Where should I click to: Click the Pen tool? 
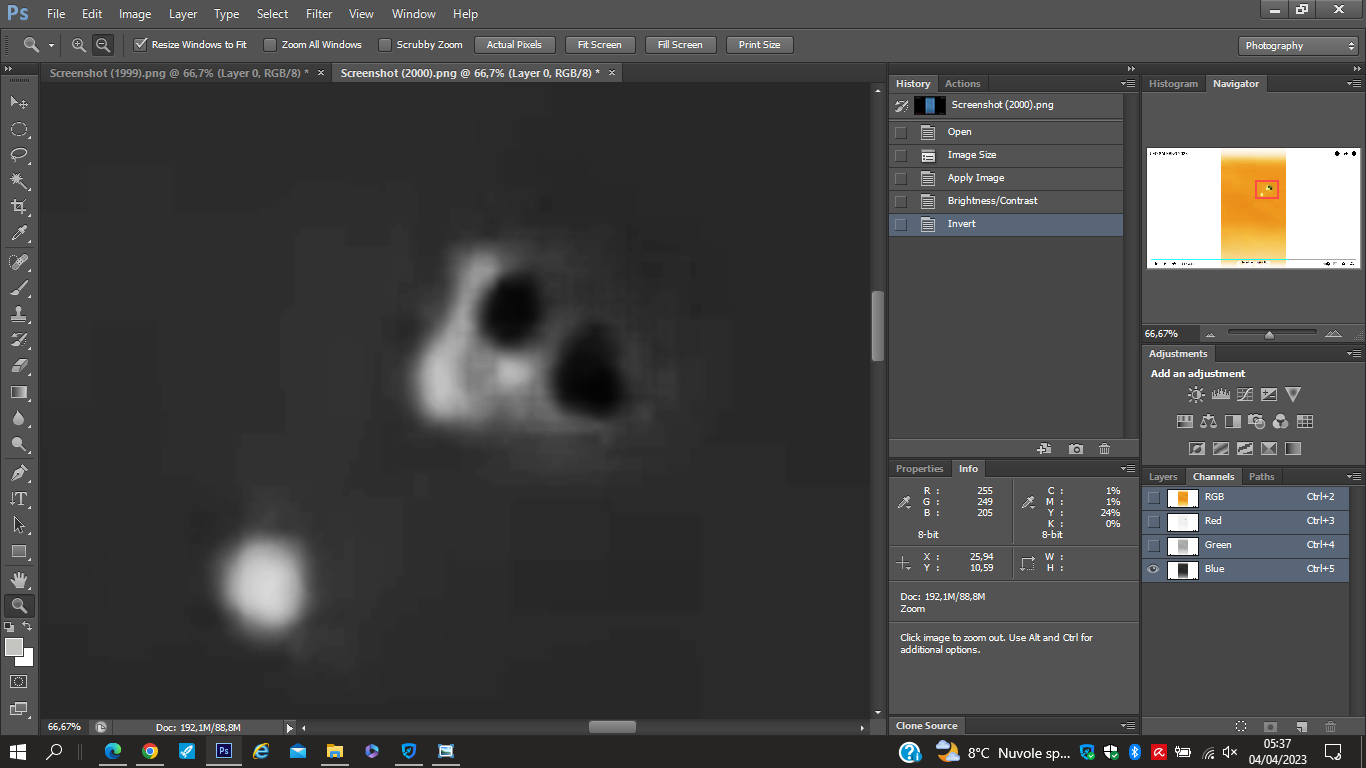click(x=19, y=473)
